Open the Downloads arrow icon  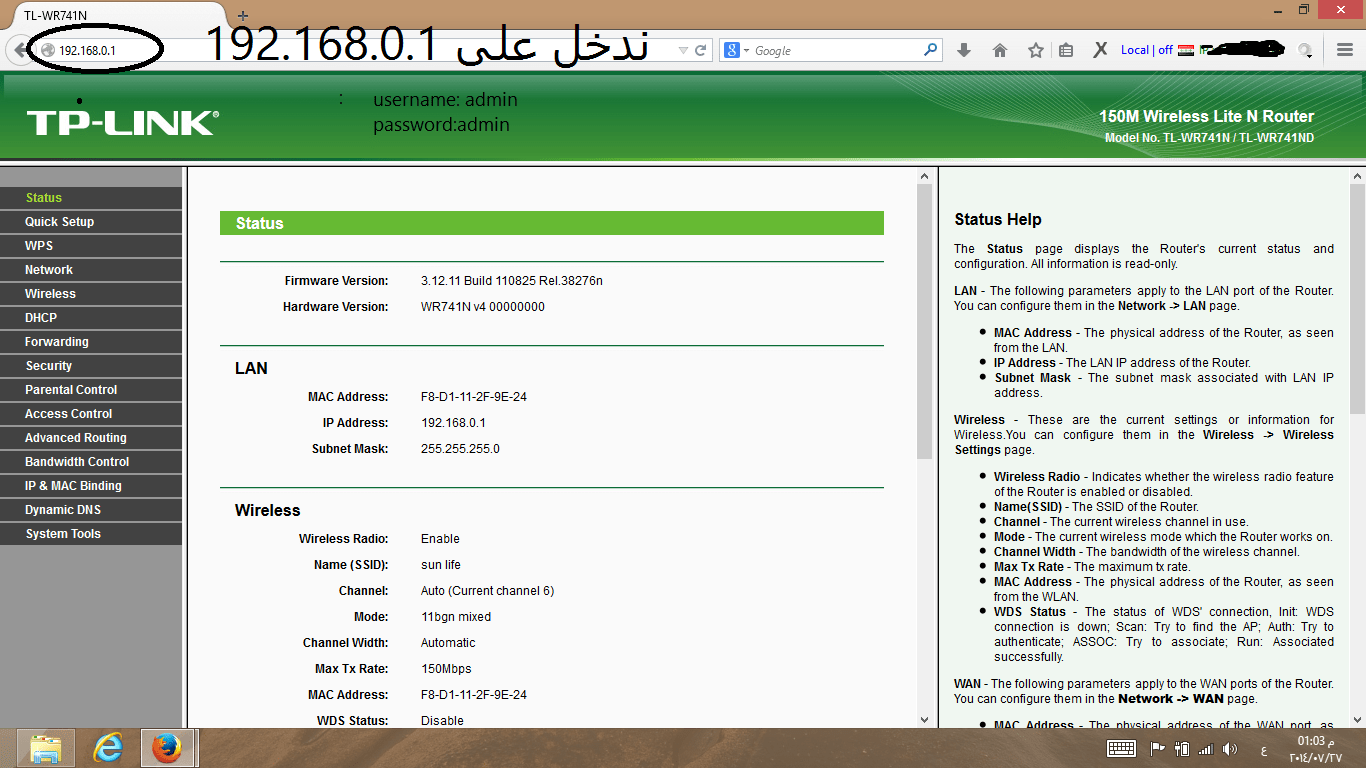pyautogui.click(x=964, y=50)
